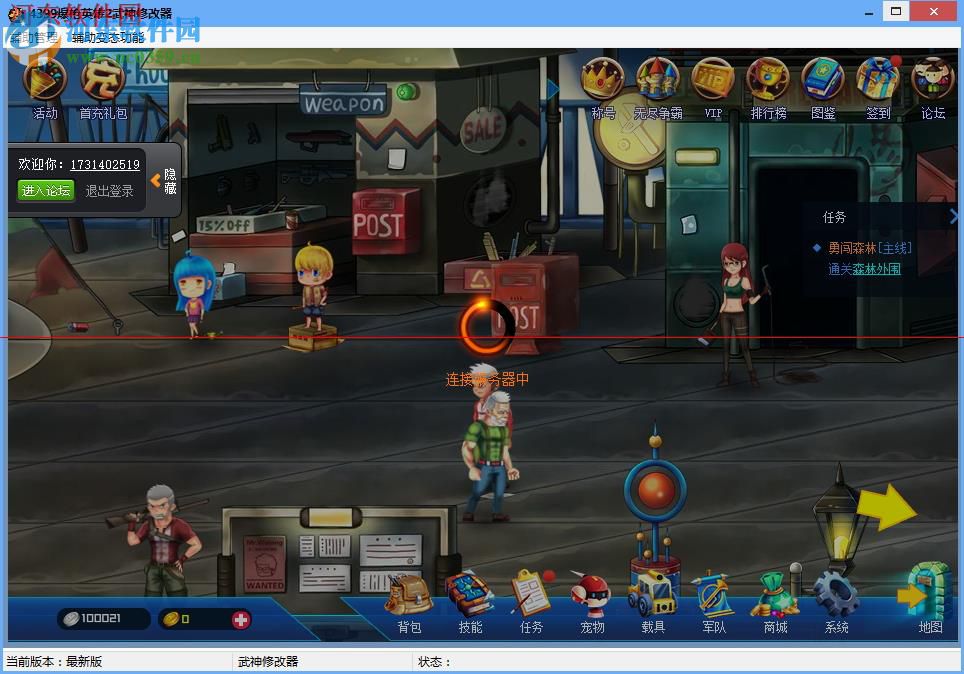Click the blue-haired girl NPC
Screen dimensions: 964x674
pos(194,294)
